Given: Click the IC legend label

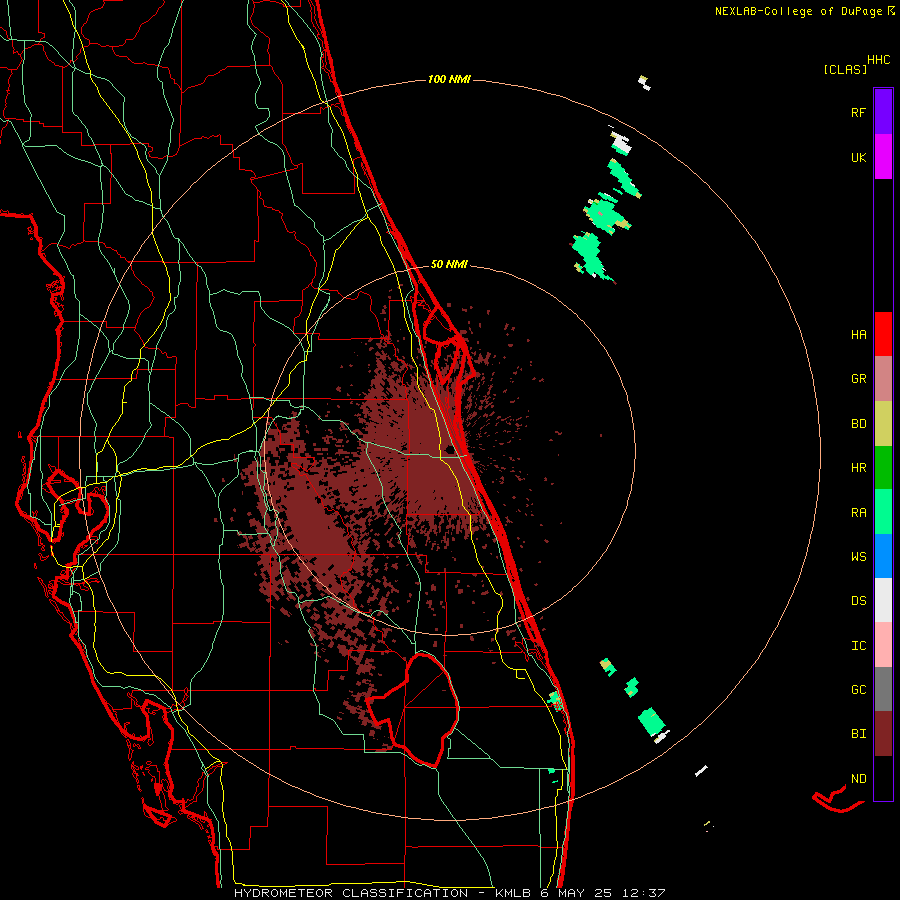Looking at the screenshot, I should (x=859, y=646).
